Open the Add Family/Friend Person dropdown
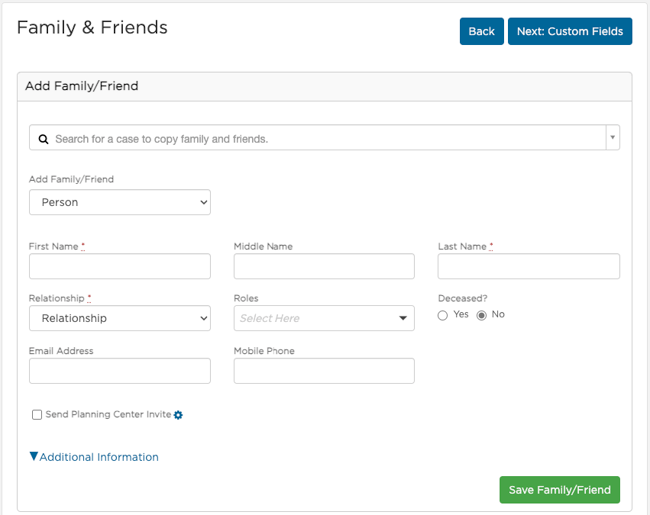This screenshot has width=650, height=515. pos(120,202)
